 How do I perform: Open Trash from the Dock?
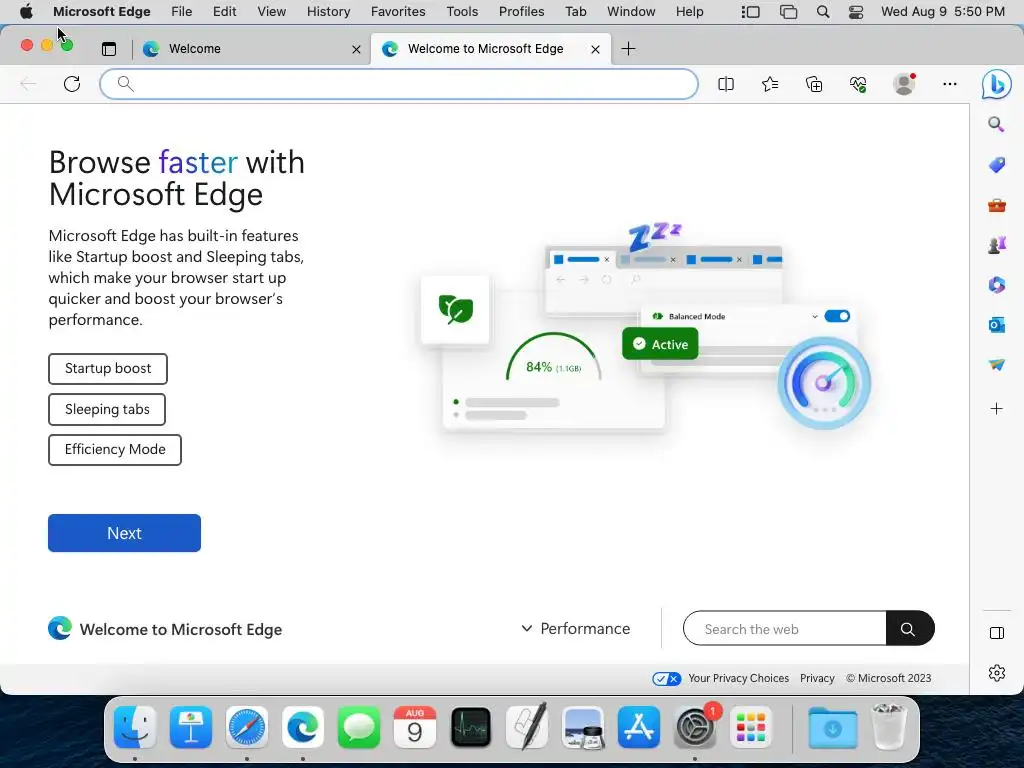tap(889, 727)
